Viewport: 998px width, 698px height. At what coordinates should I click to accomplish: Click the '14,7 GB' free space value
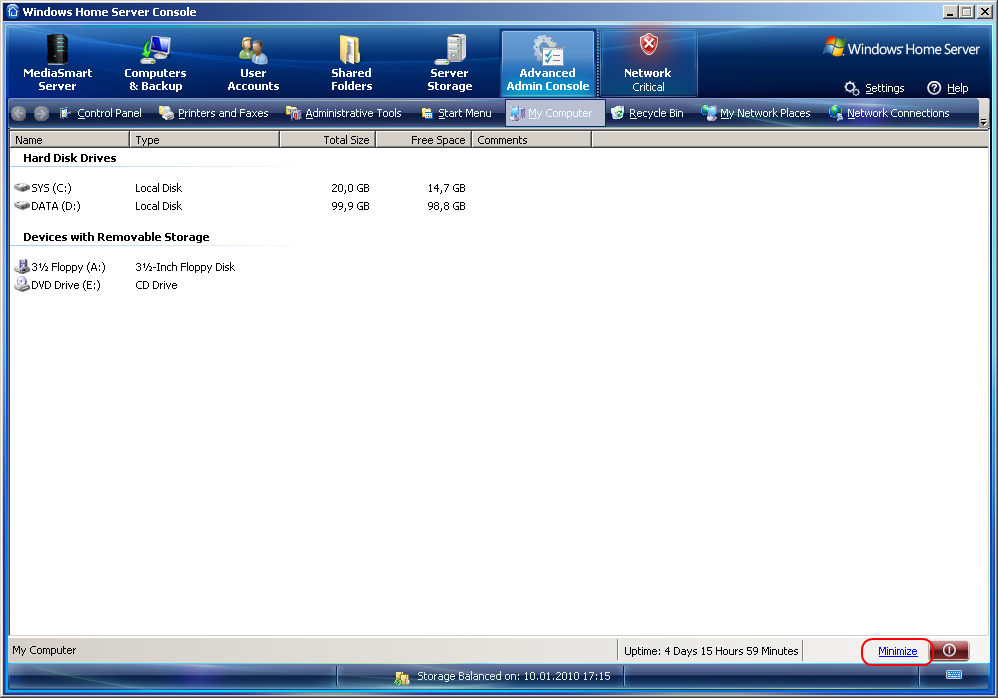(446, 188)
